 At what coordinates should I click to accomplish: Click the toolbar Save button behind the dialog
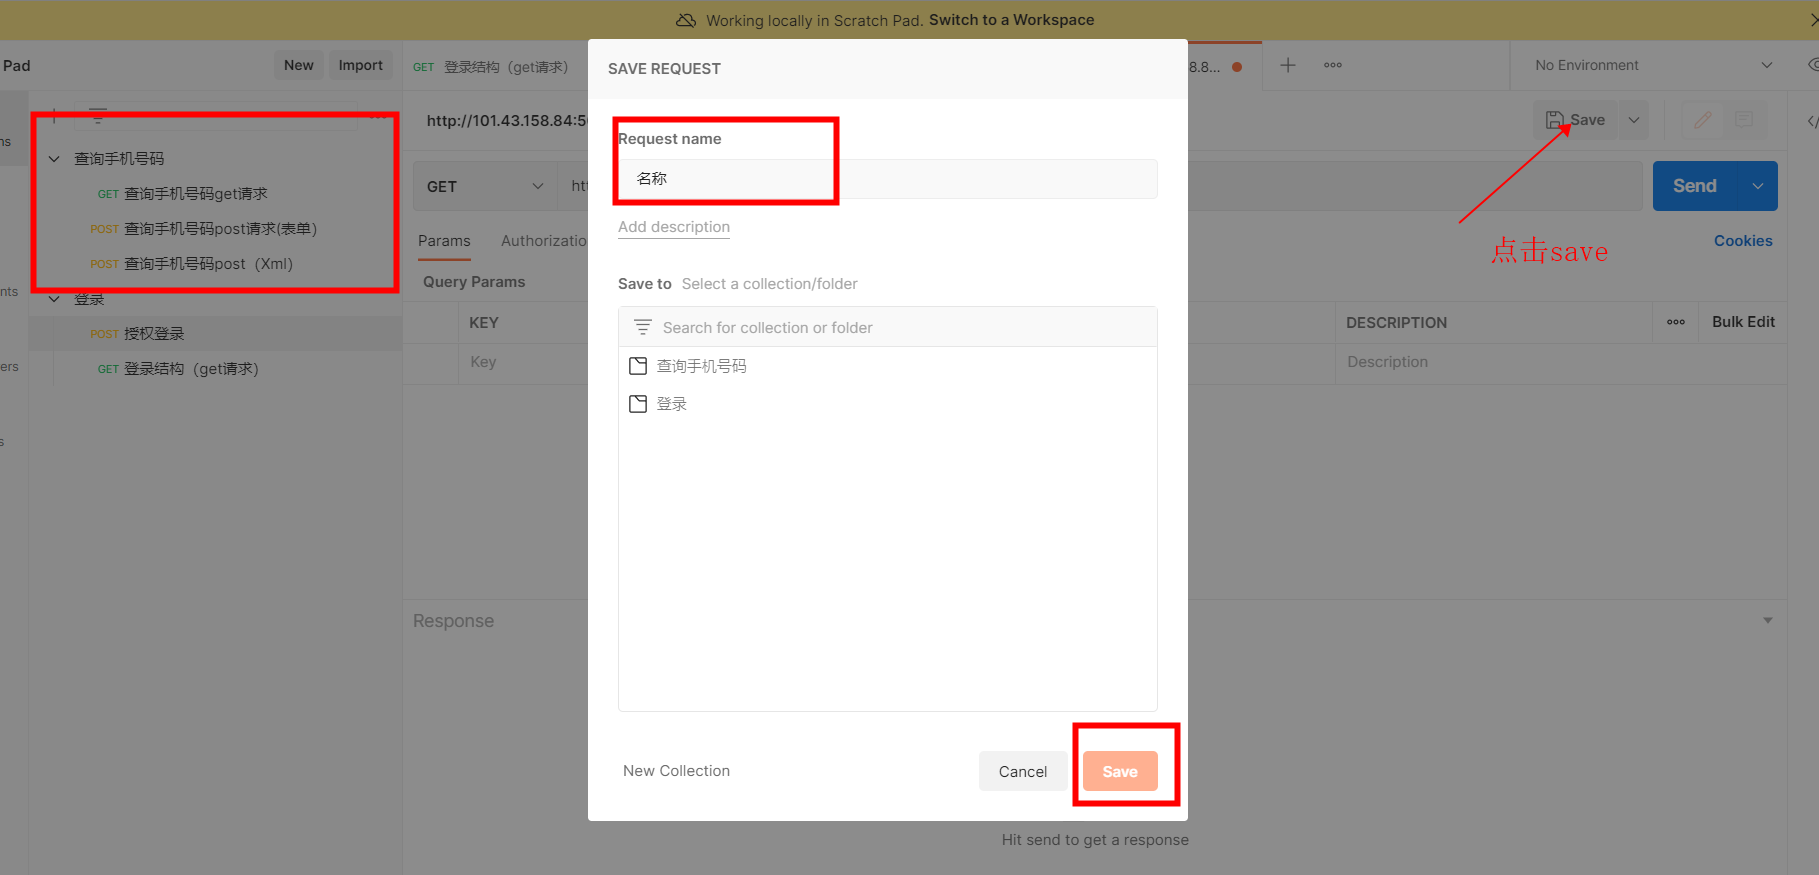[1576, 120]
